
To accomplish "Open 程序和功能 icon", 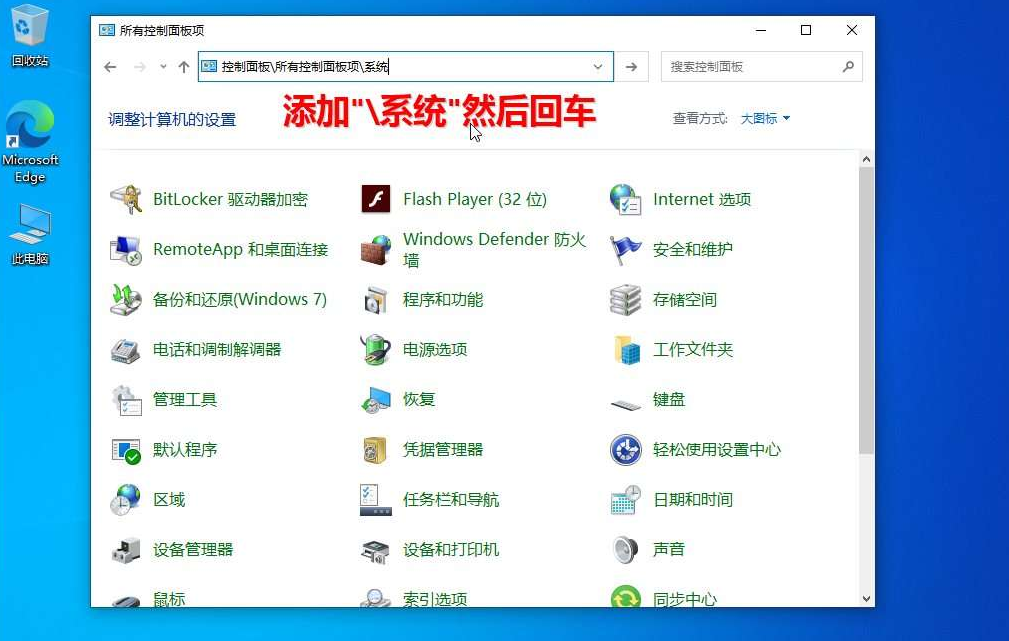I will coord(376,300).
